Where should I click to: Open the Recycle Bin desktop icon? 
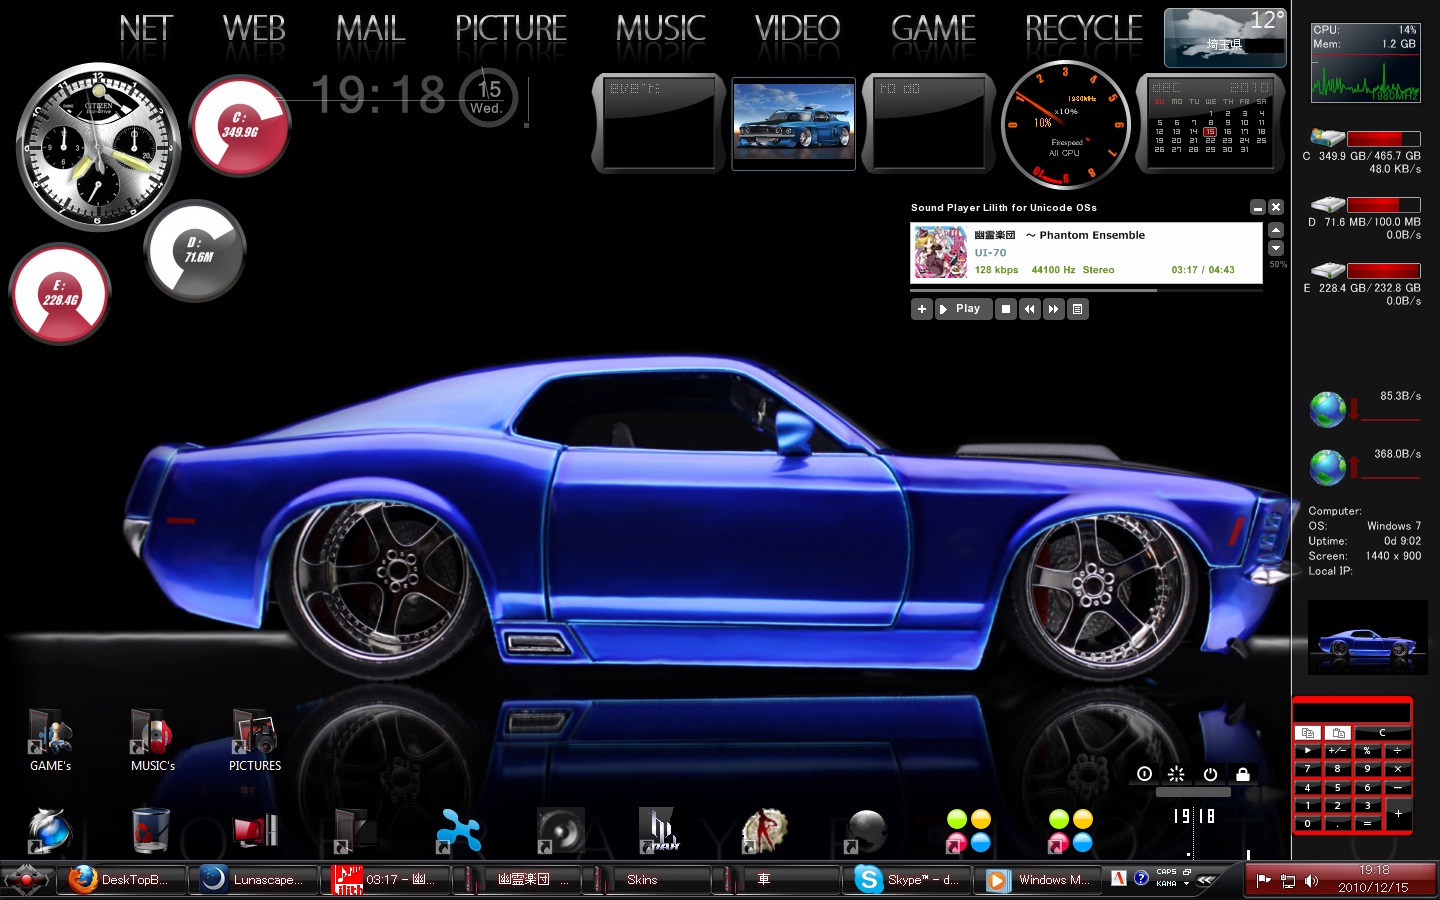click(150, 829)
